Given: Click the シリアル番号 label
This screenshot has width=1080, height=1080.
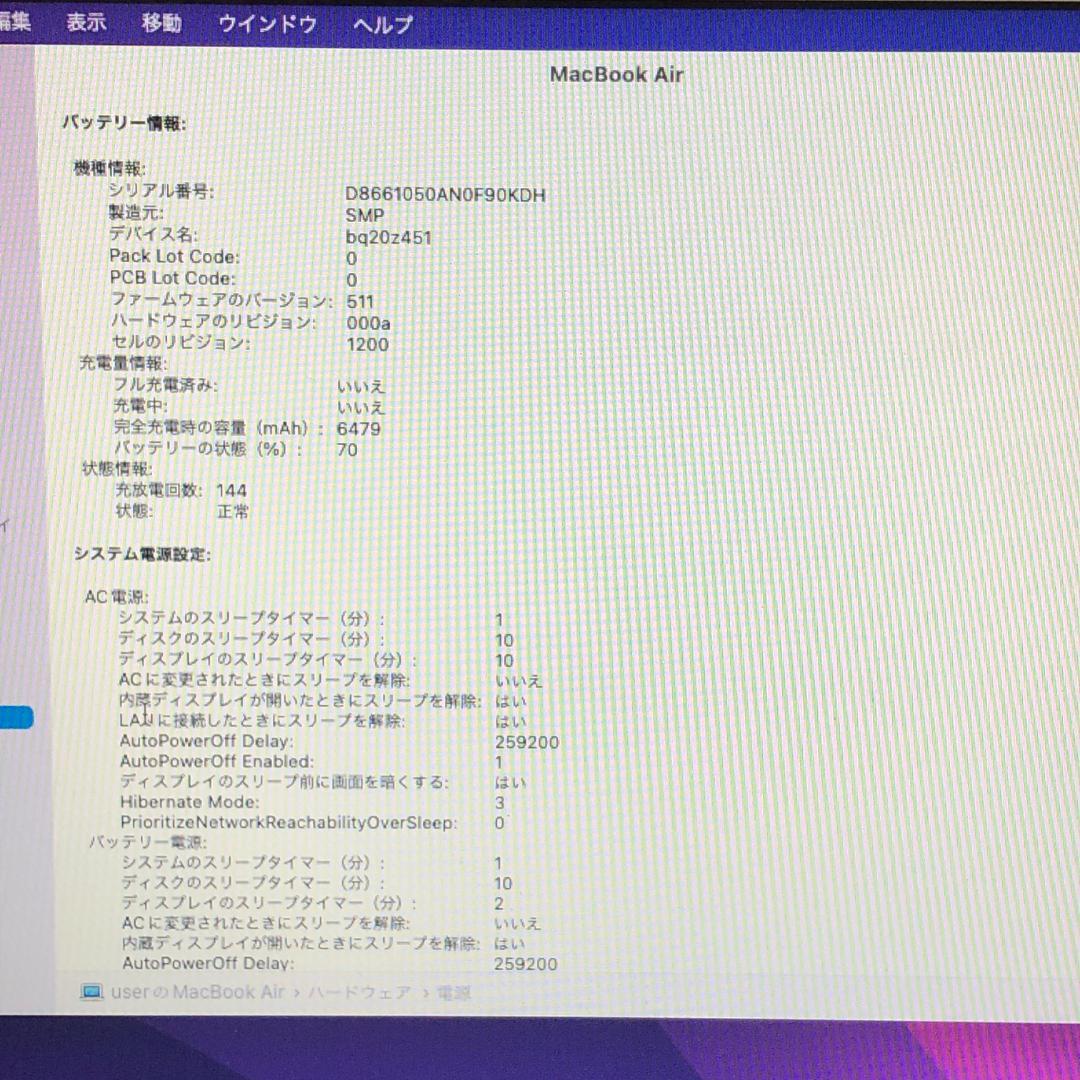Looking at the screenshot, I should tap(160, 191).
